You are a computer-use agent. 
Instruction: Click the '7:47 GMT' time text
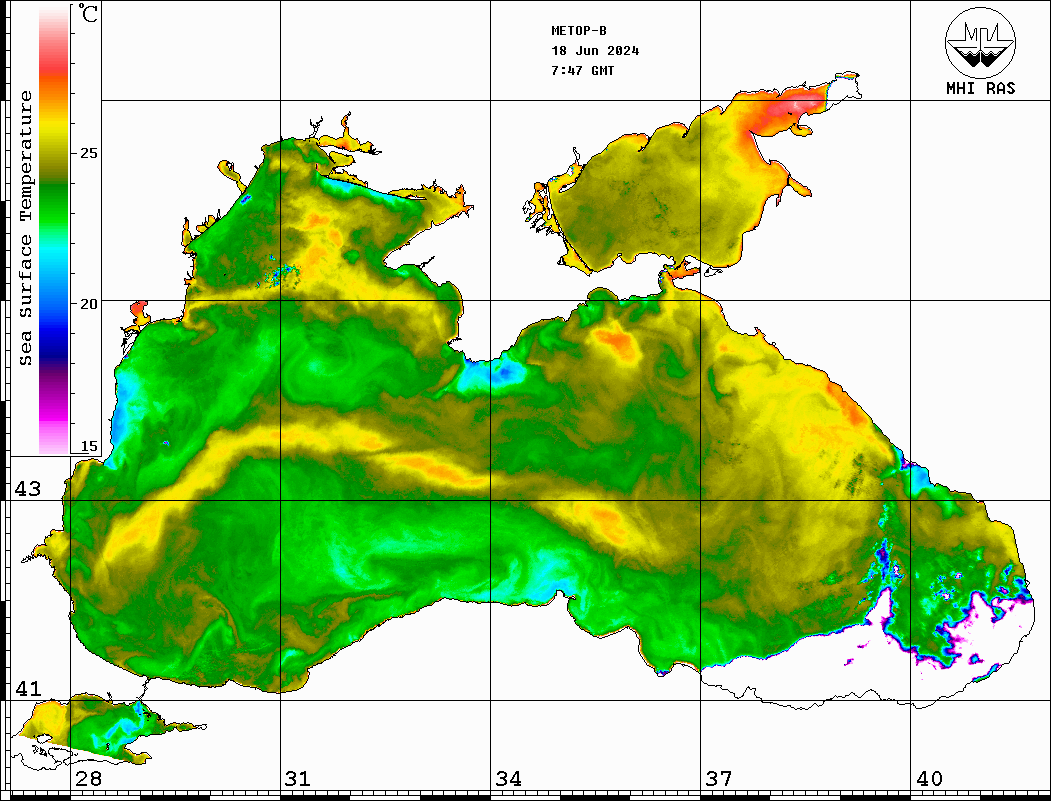click(582, 70)
